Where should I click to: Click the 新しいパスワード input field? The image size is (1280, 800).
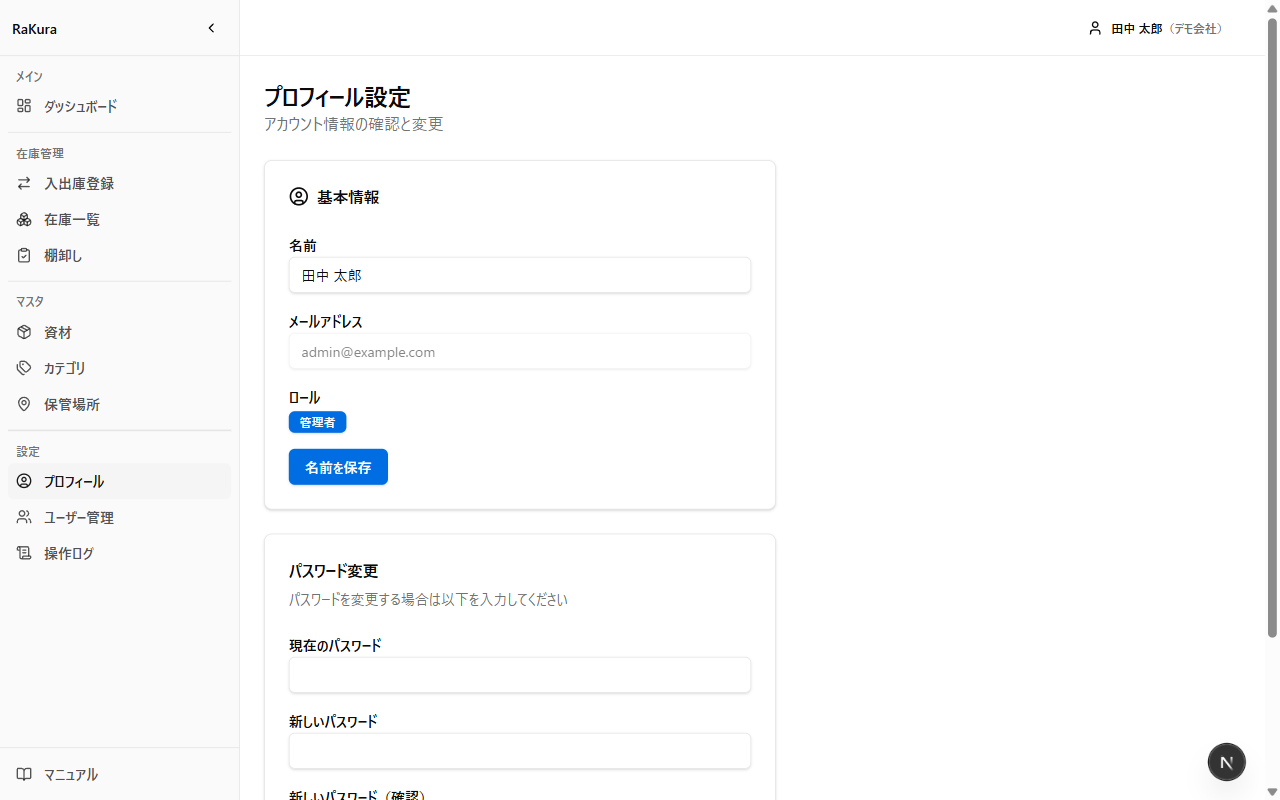click(520, 751)
